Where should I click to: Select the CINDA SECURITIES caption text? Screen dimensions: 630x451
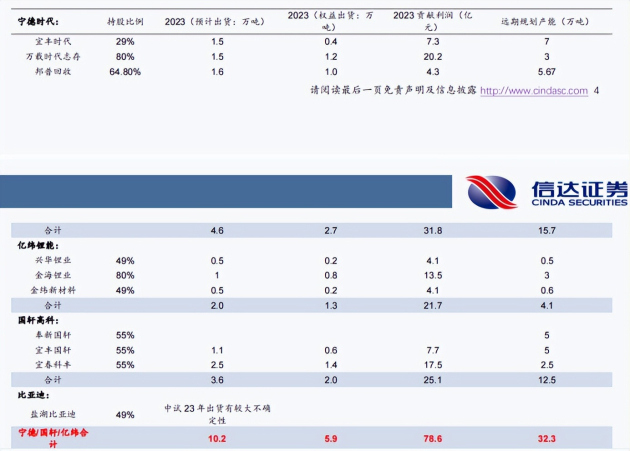(x=580, y=203)
